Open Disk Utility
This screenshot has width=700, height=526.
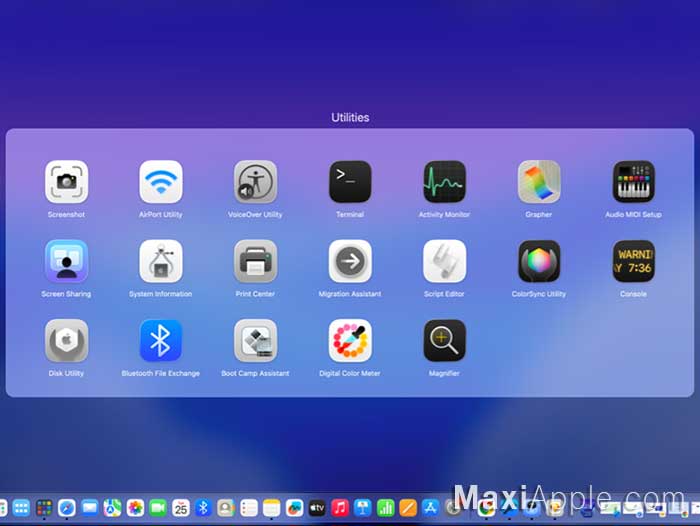click(67, 341)
